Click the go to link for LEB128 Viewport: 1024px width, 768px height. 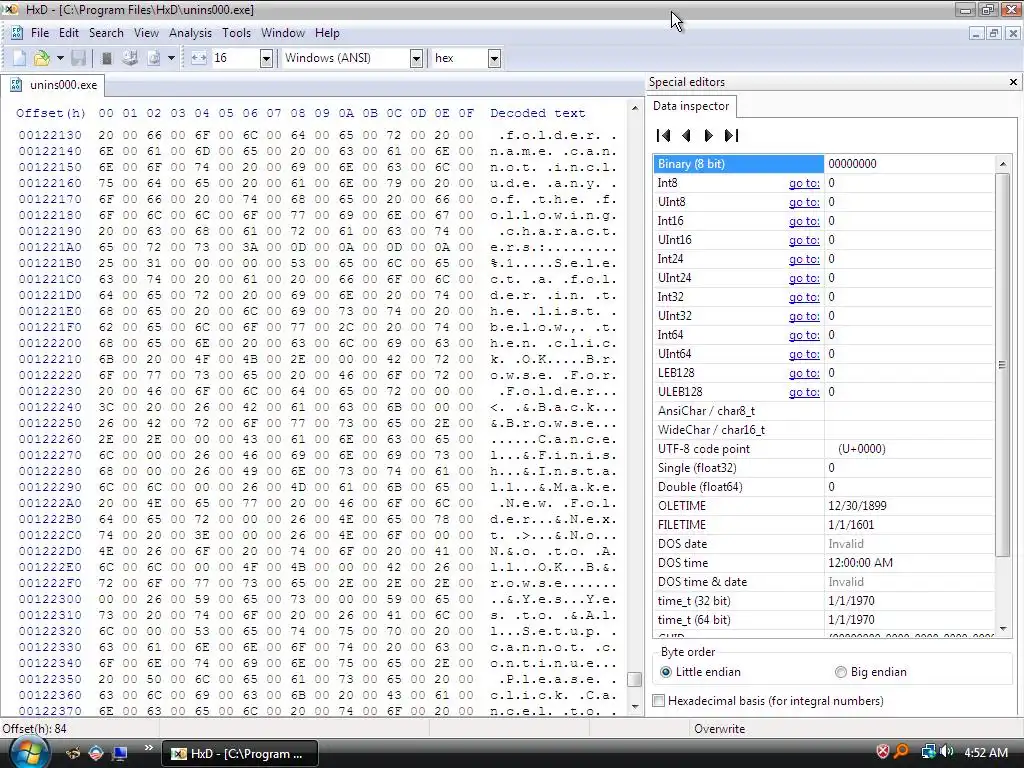point(804,373)
